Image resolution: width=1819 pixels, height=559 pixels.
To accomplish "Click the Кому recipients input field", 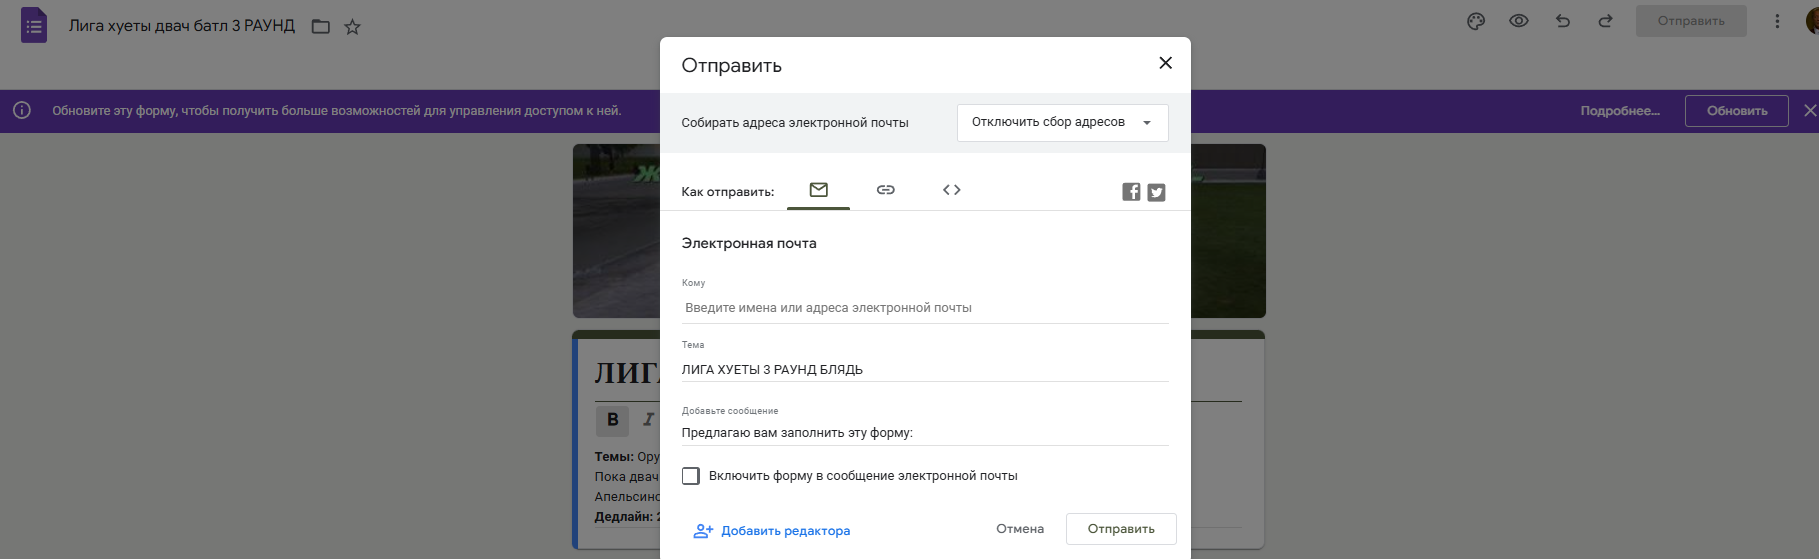I will tap(924, 308).
